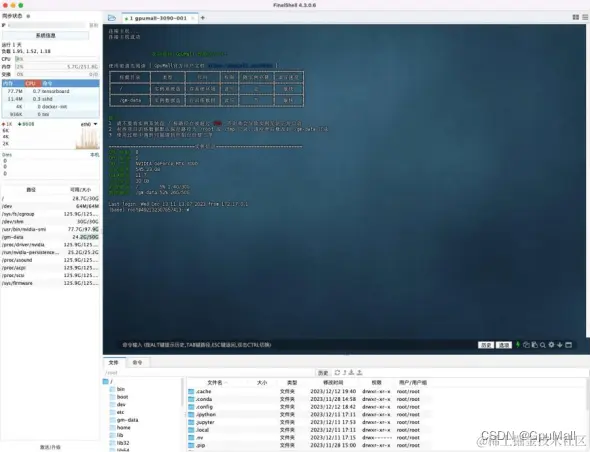Screen dimensions: 591x452
Task: Switch to grid layout view icon
Action: point(576,17)
